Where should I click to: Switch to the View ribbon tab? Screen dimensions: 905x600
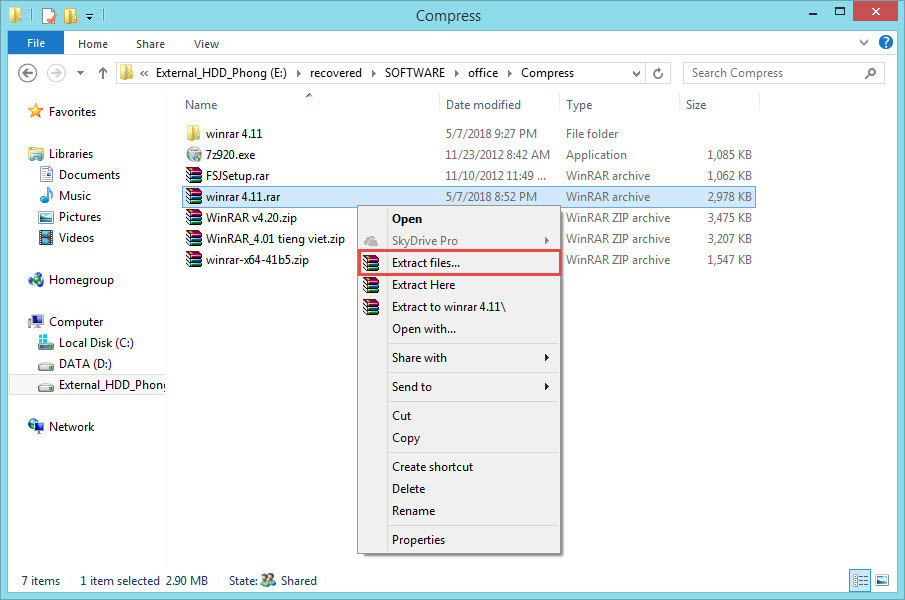click(x=206, y=44)
